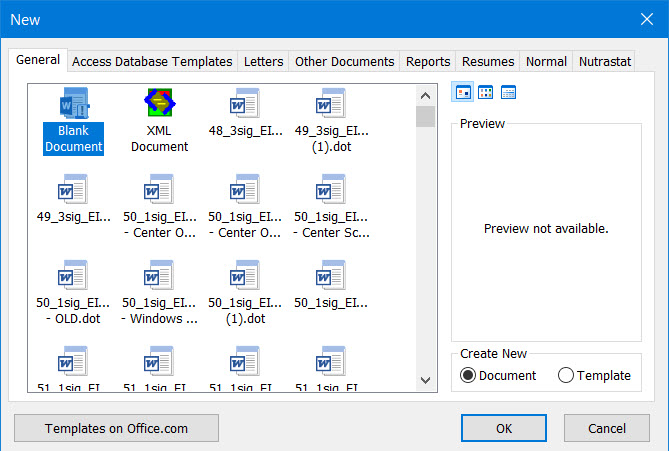
Task: Switch to Details view icon
Action: (x=508, y=92)
